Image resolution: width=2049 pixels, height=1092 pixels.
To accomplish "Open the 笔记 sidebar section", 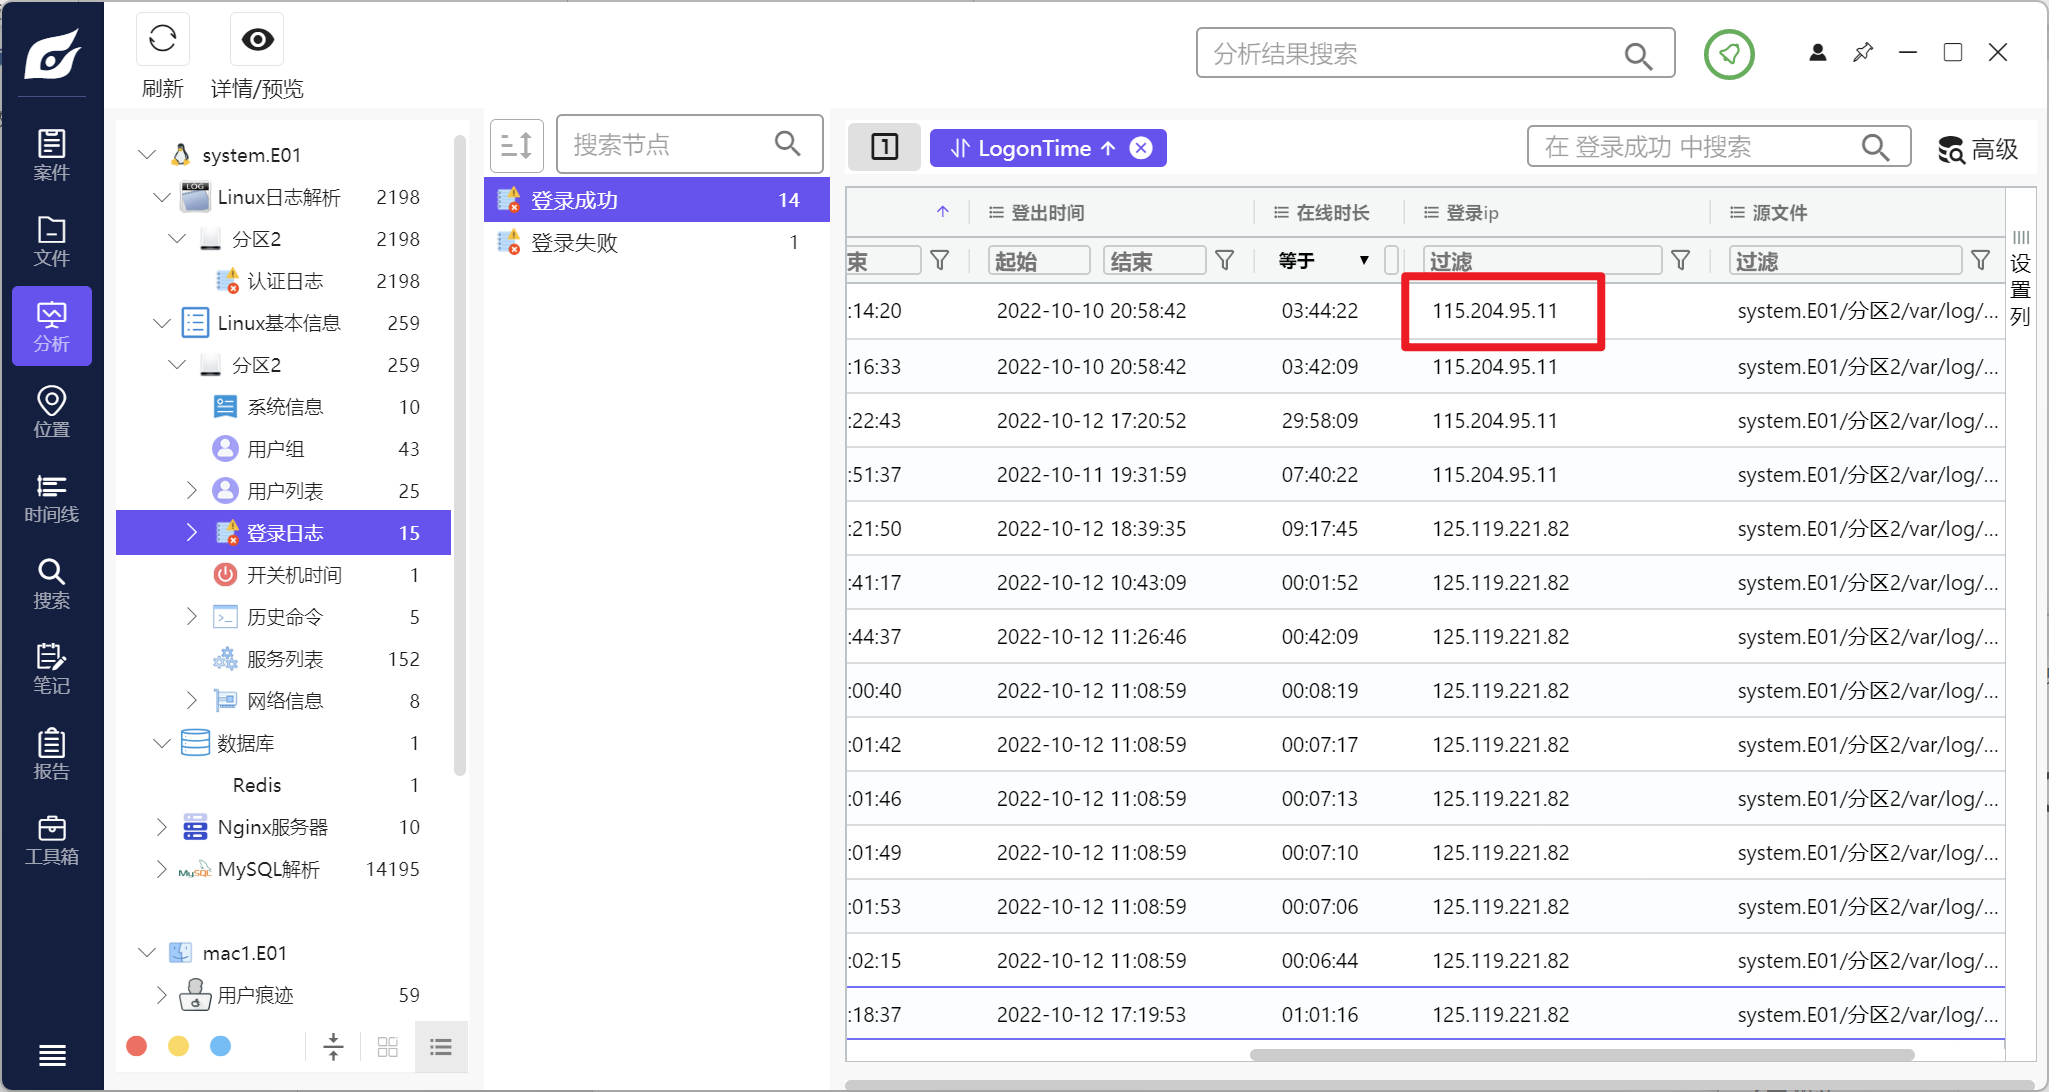I will 52,669.
